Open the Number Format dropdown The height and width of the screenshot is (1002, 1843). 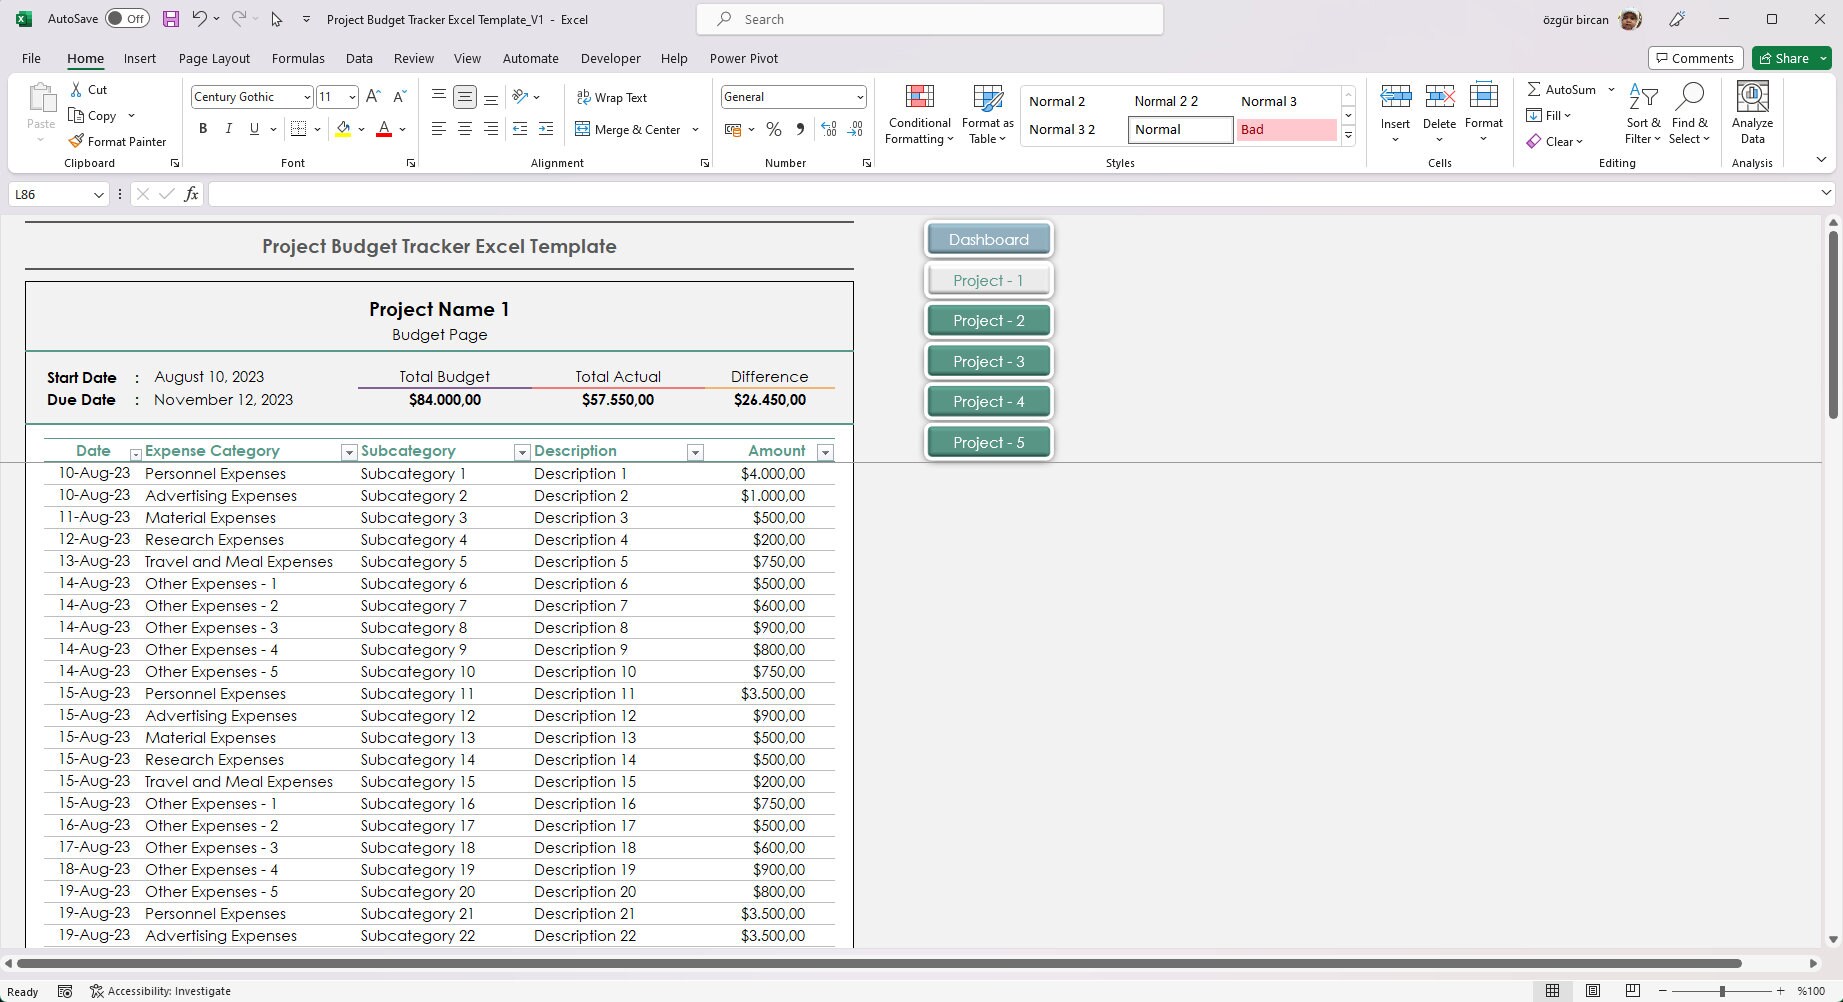[858, 97]
